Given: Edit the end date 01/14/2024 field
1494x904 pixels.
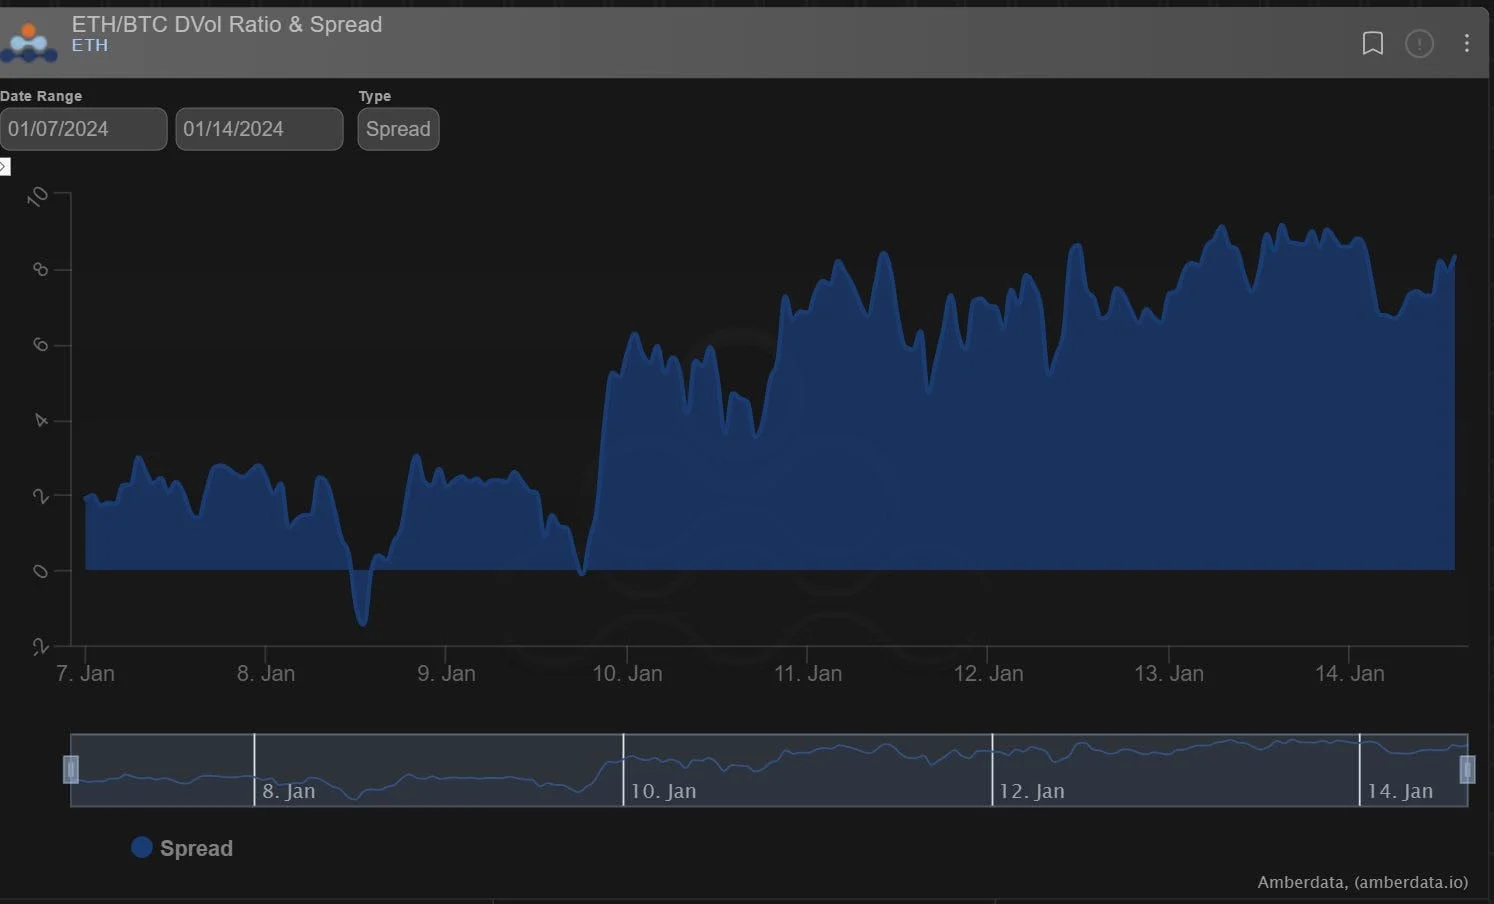Looking at the screenshot, I should coord(259,129).
